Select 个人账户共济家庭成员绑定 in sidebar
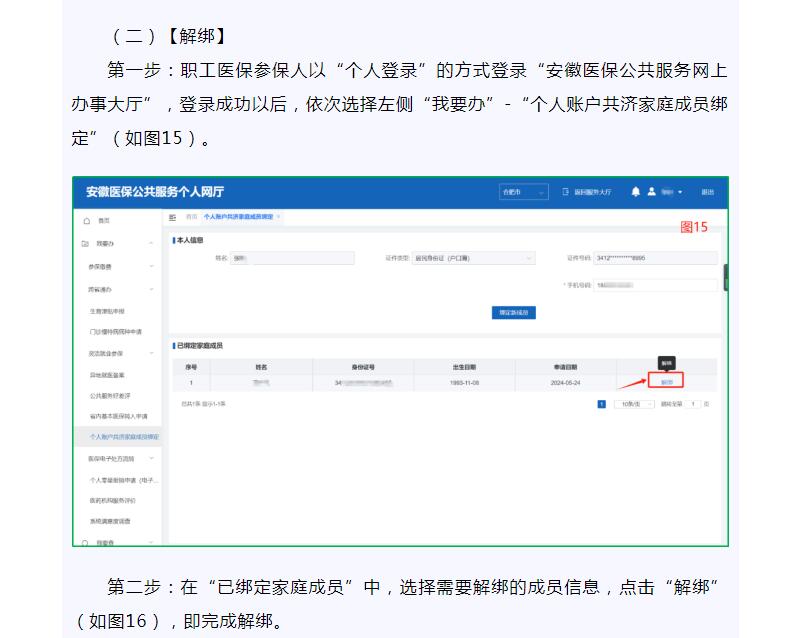This screenshot has width=804, height=638. pos(124,437)
